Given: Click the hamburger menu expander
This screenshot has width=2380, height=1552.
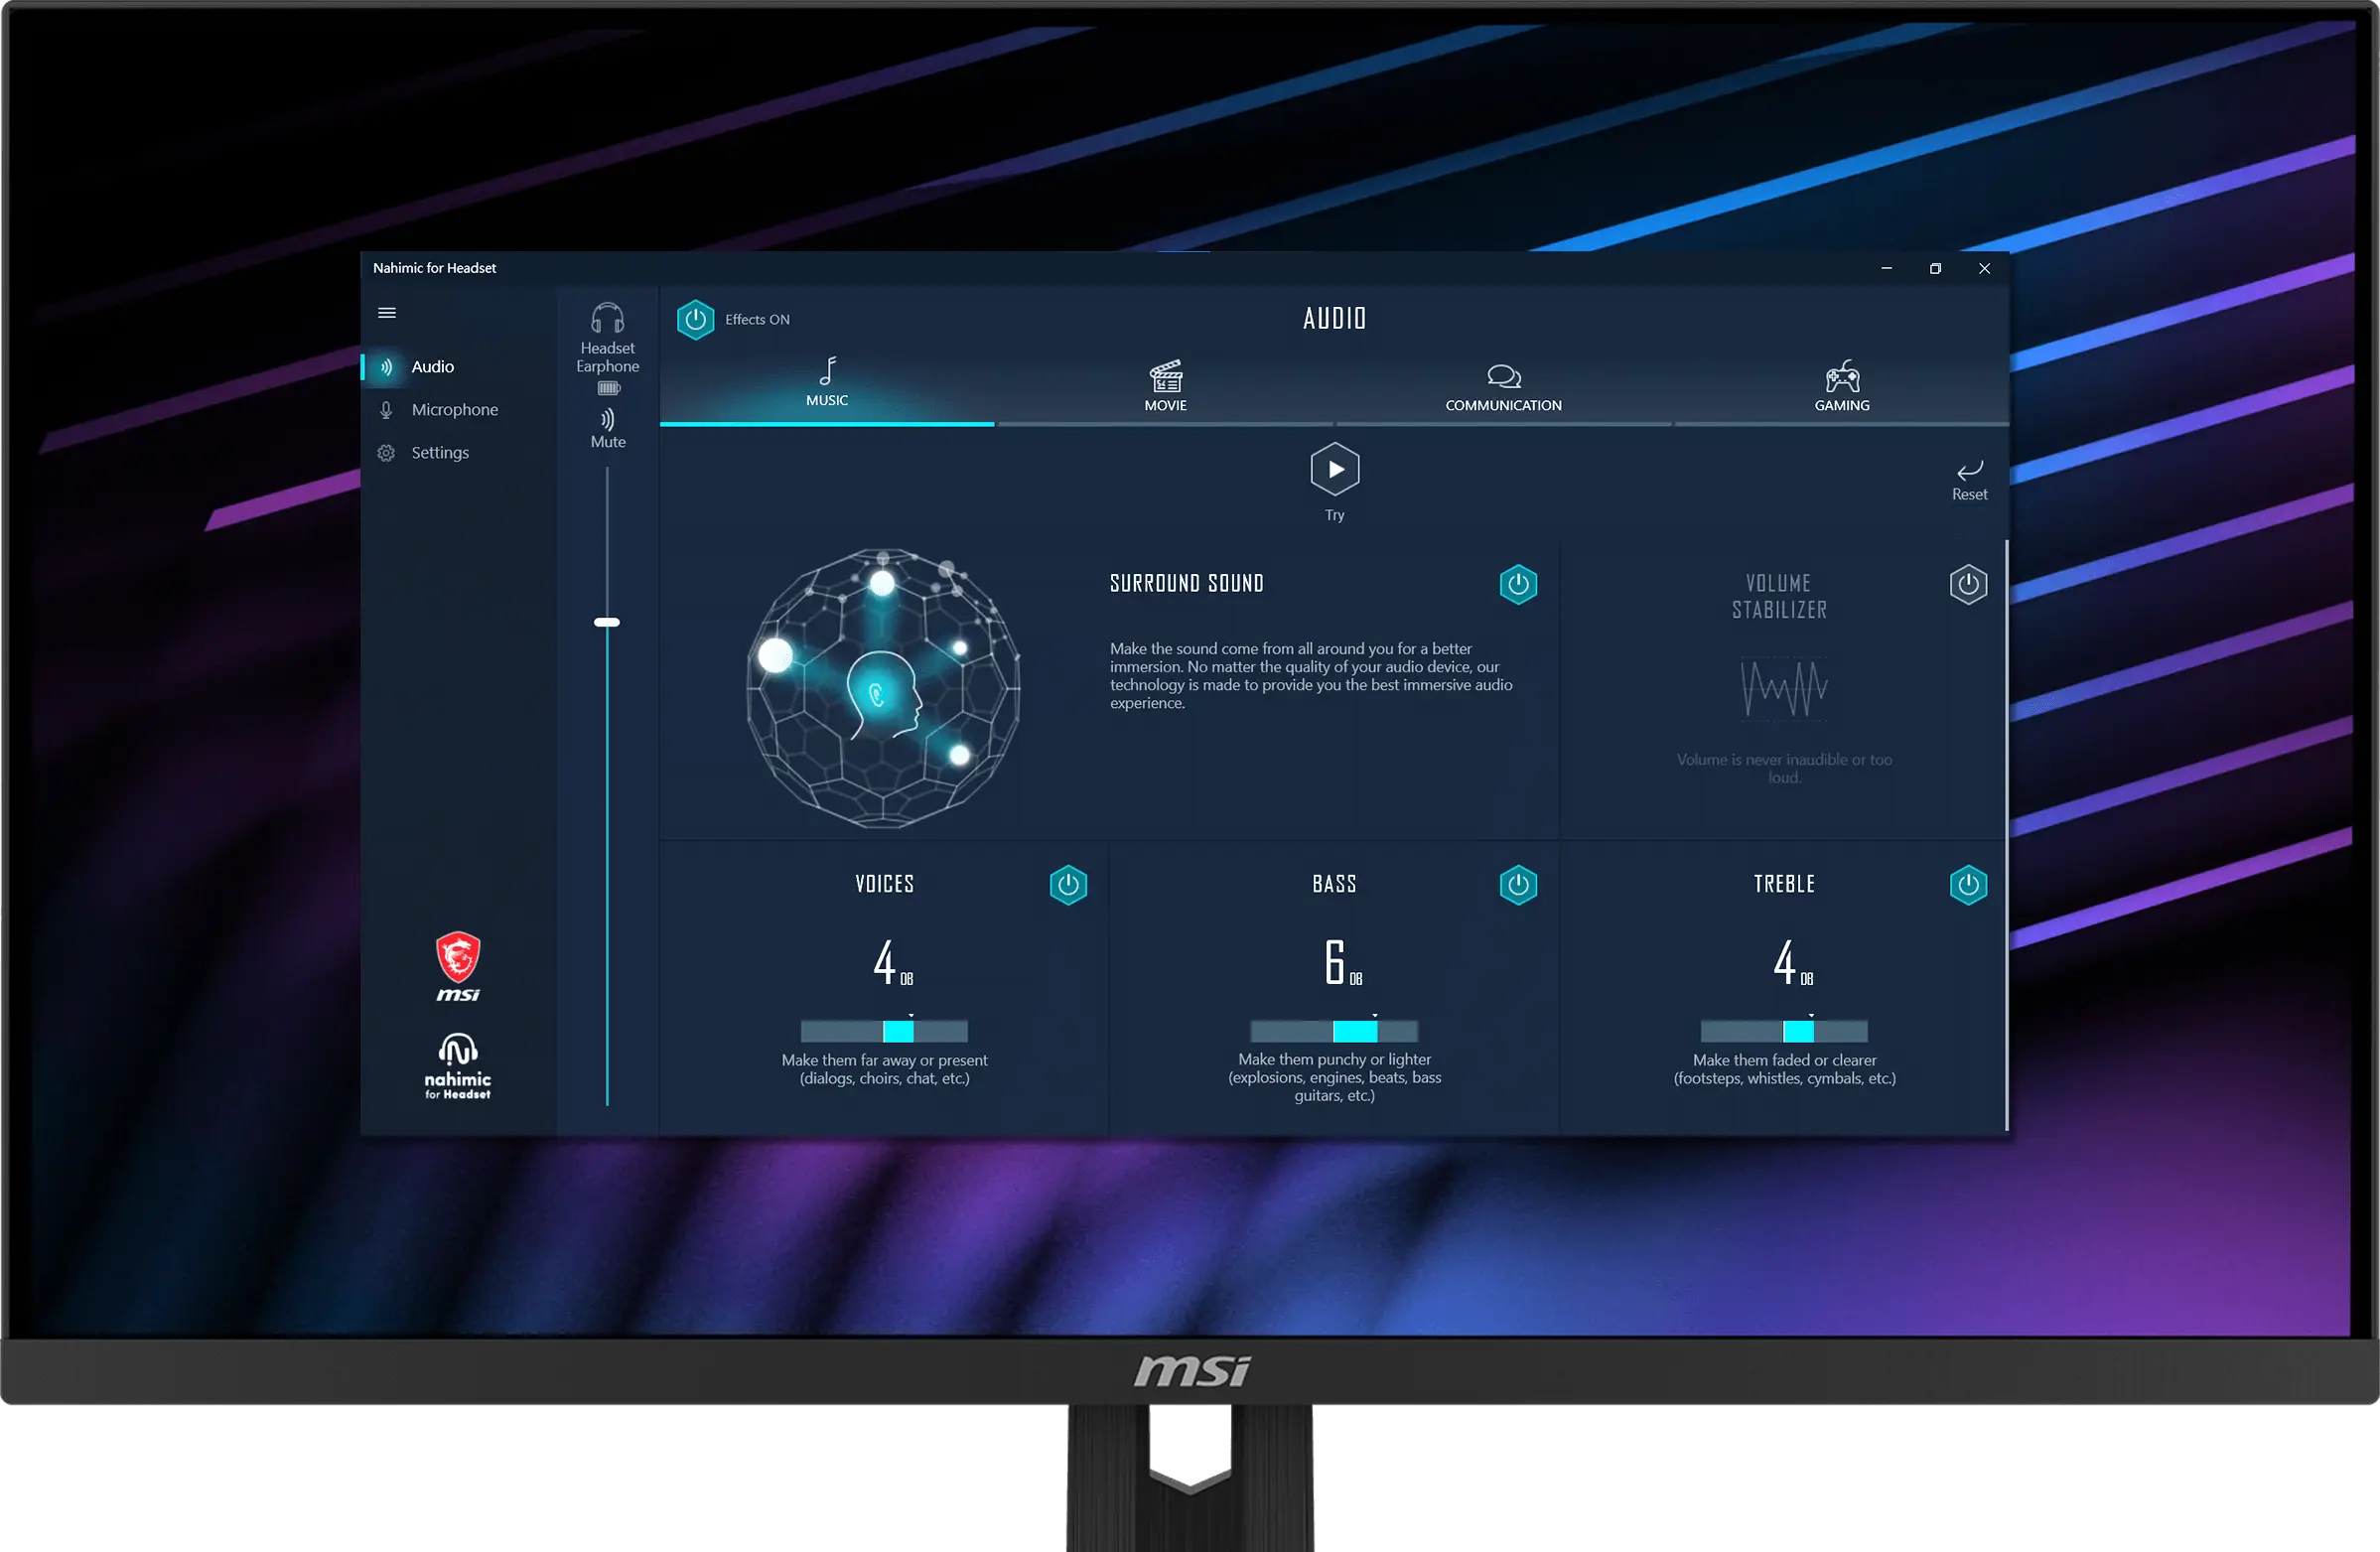Looking at the screenshot, I should click(x=387, y=312).
